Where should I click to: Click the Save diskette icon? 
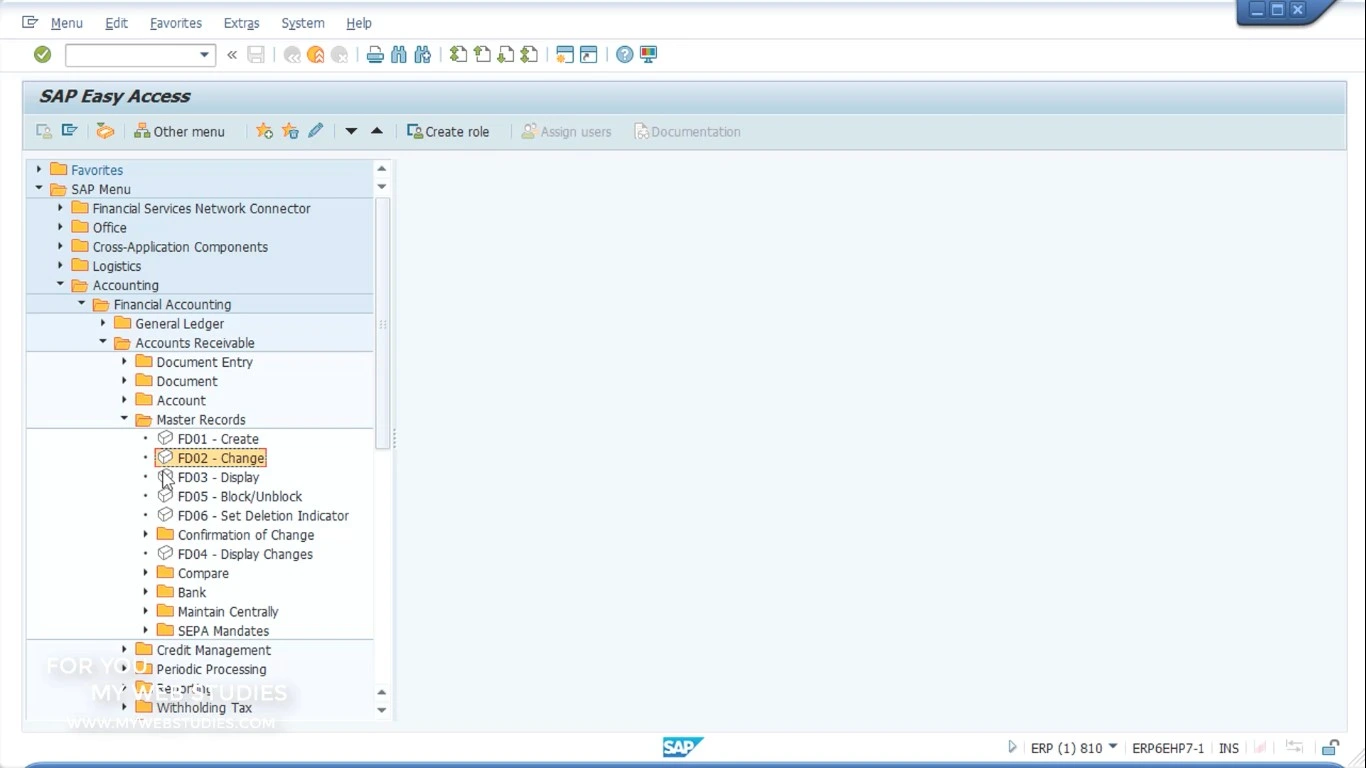[256, 54]
